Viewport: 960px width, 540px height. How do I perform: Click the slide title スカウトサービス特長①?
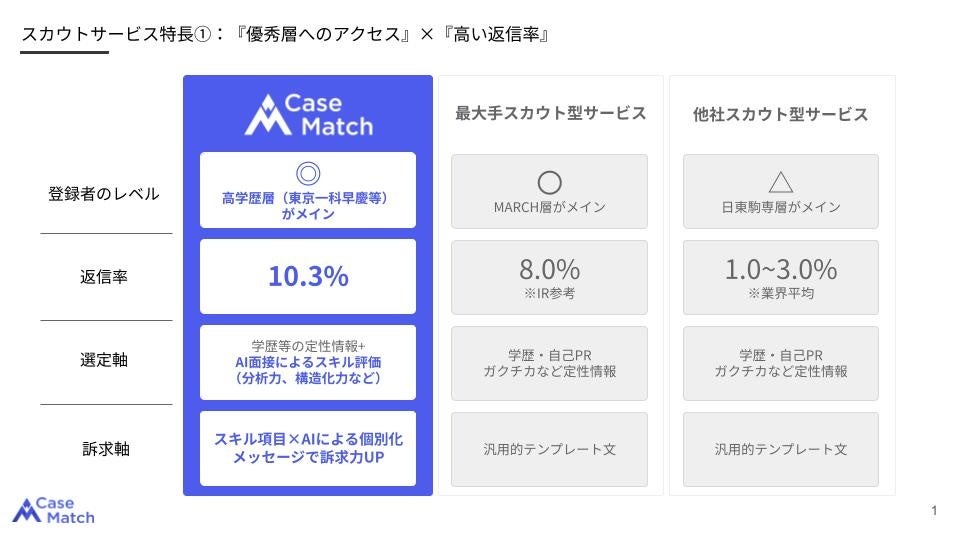pyautogui.click(x=117, y=34)
